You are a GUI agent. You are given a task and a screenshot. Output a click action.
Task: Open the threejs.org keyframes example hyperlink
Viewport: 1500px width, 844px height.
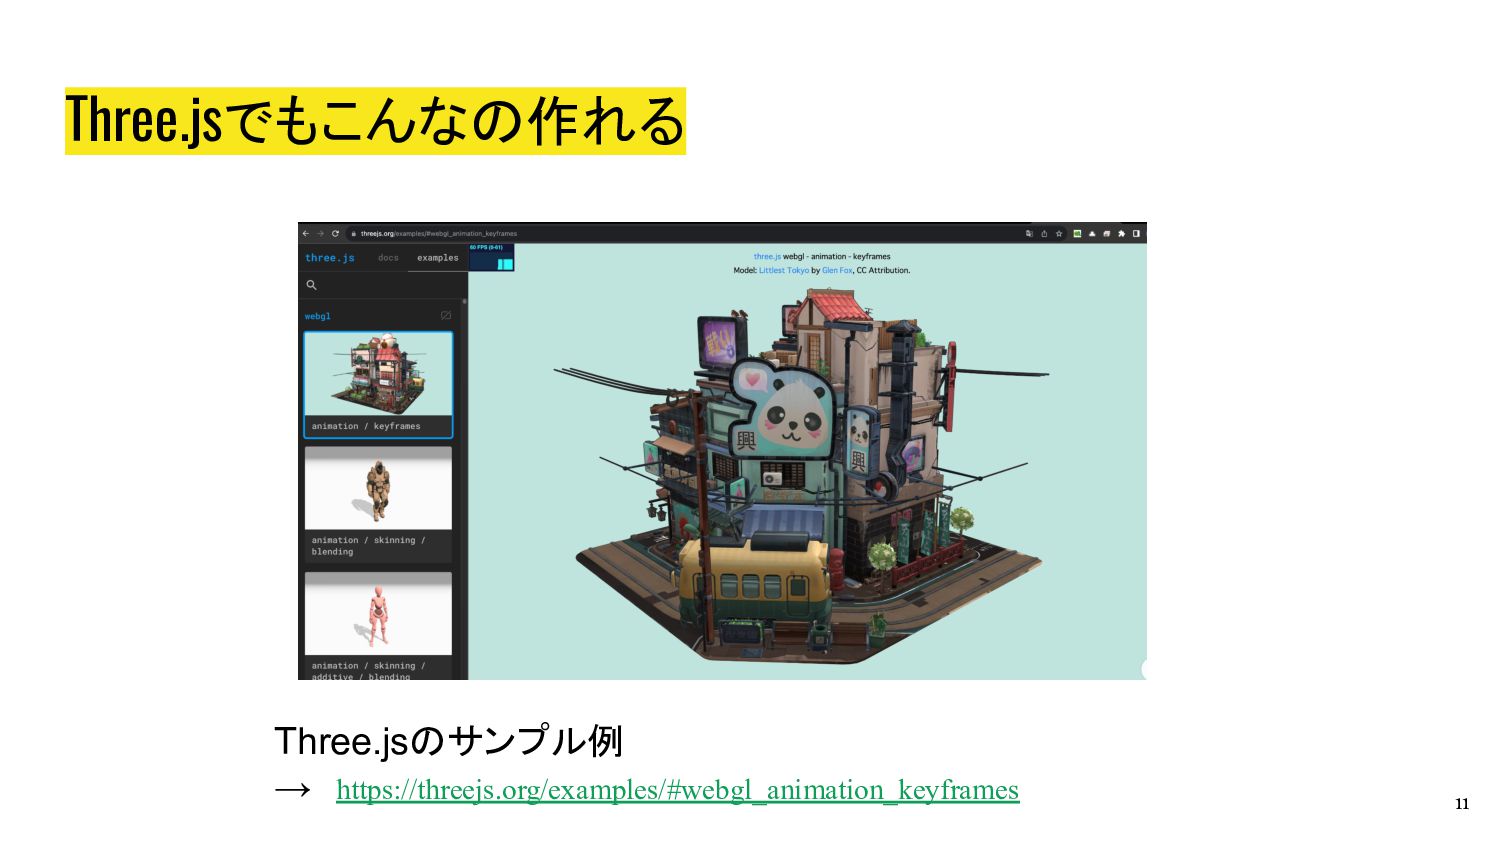point(677,790)
